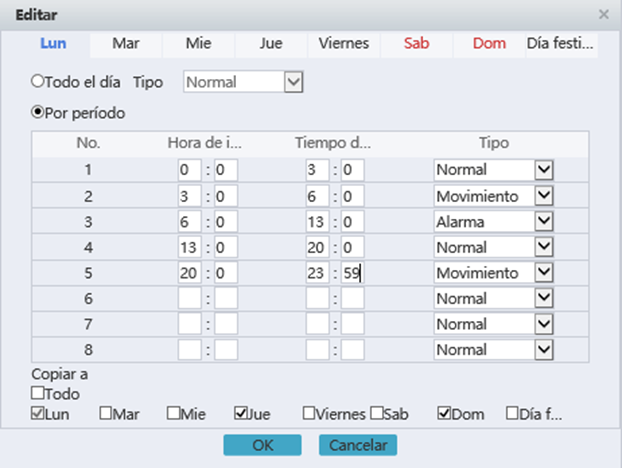Image resolution: width=622 pixels, height=468 pixels.
Task: Enable the Mar copy checkbox
Action: pos(106,413)
